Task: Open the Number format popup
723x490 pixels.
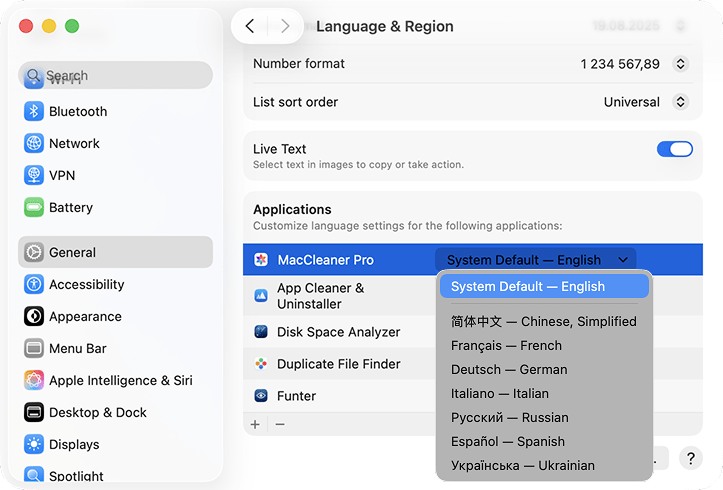Action: (681, 64)
